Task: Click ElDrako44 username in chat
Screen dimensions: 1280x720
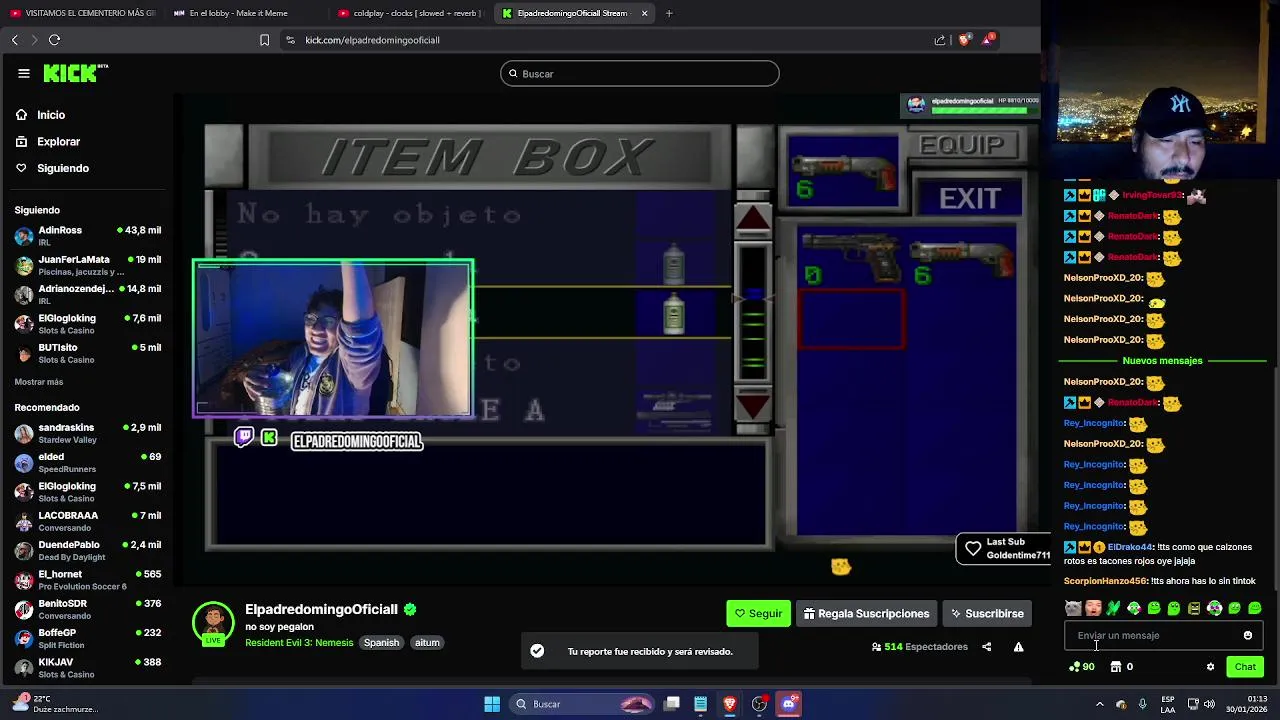Action: (x=1130, y=547)
